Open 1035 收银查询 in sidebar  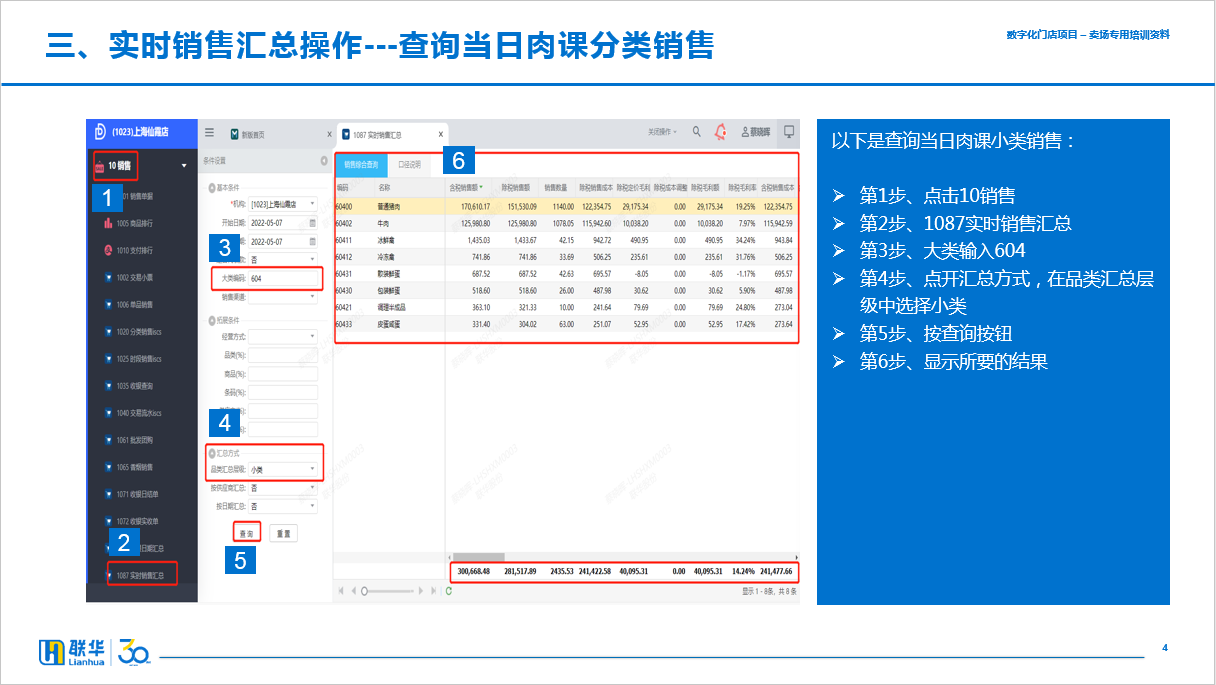coord(131,385)
